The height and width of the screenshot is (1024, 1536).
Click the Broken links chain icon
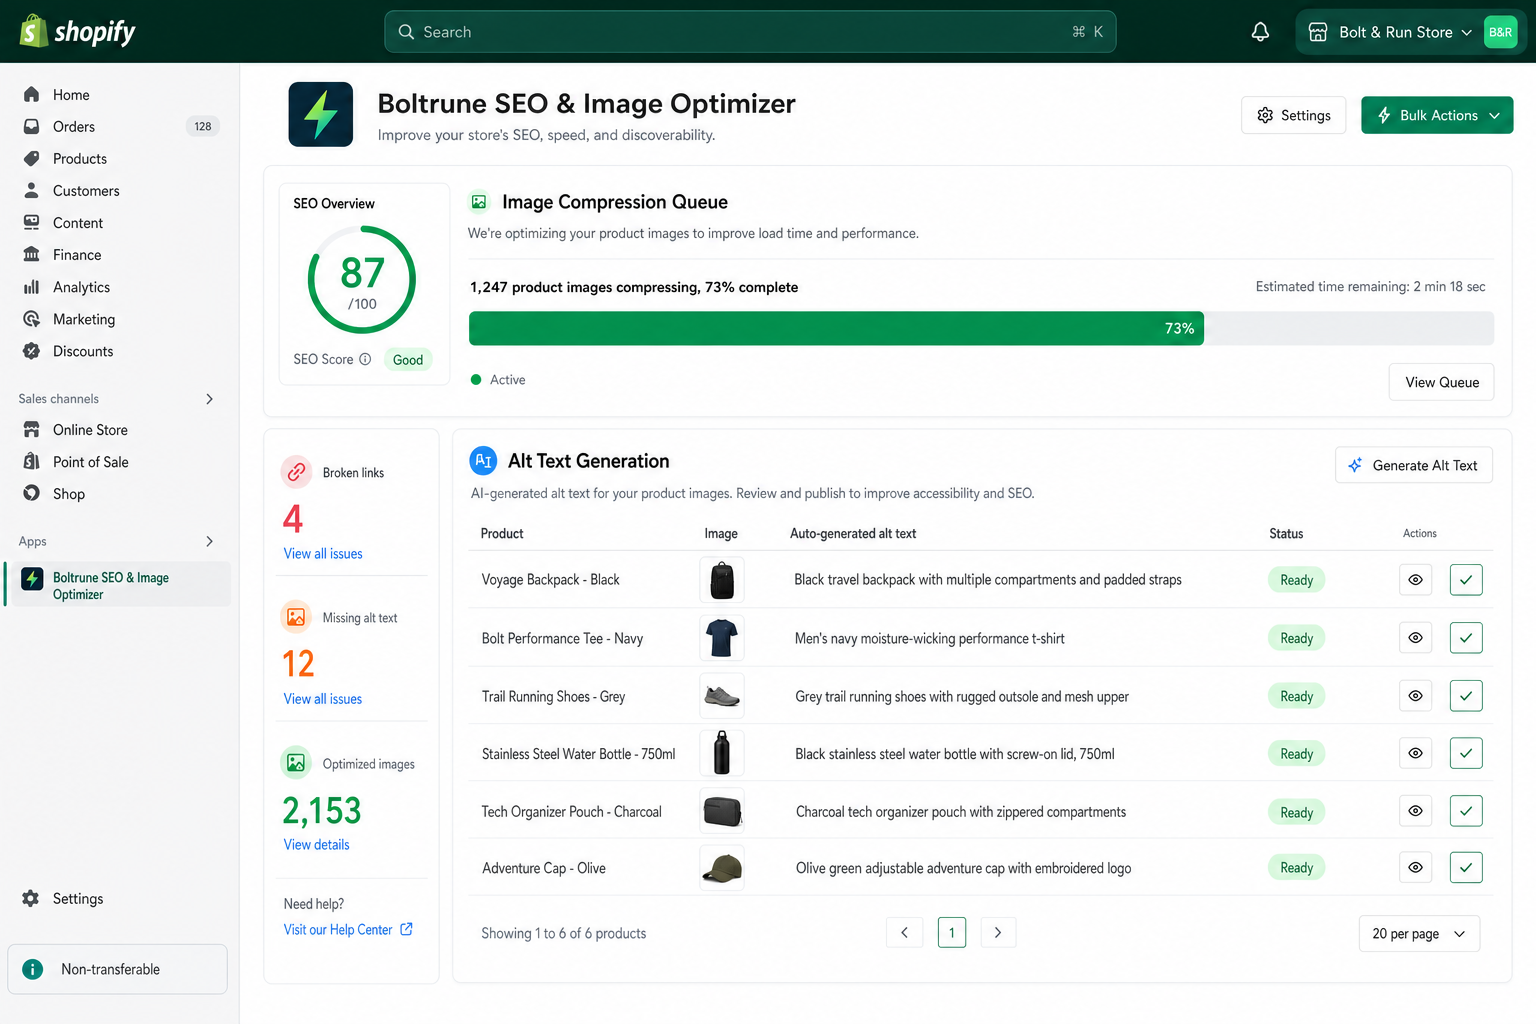296,472
